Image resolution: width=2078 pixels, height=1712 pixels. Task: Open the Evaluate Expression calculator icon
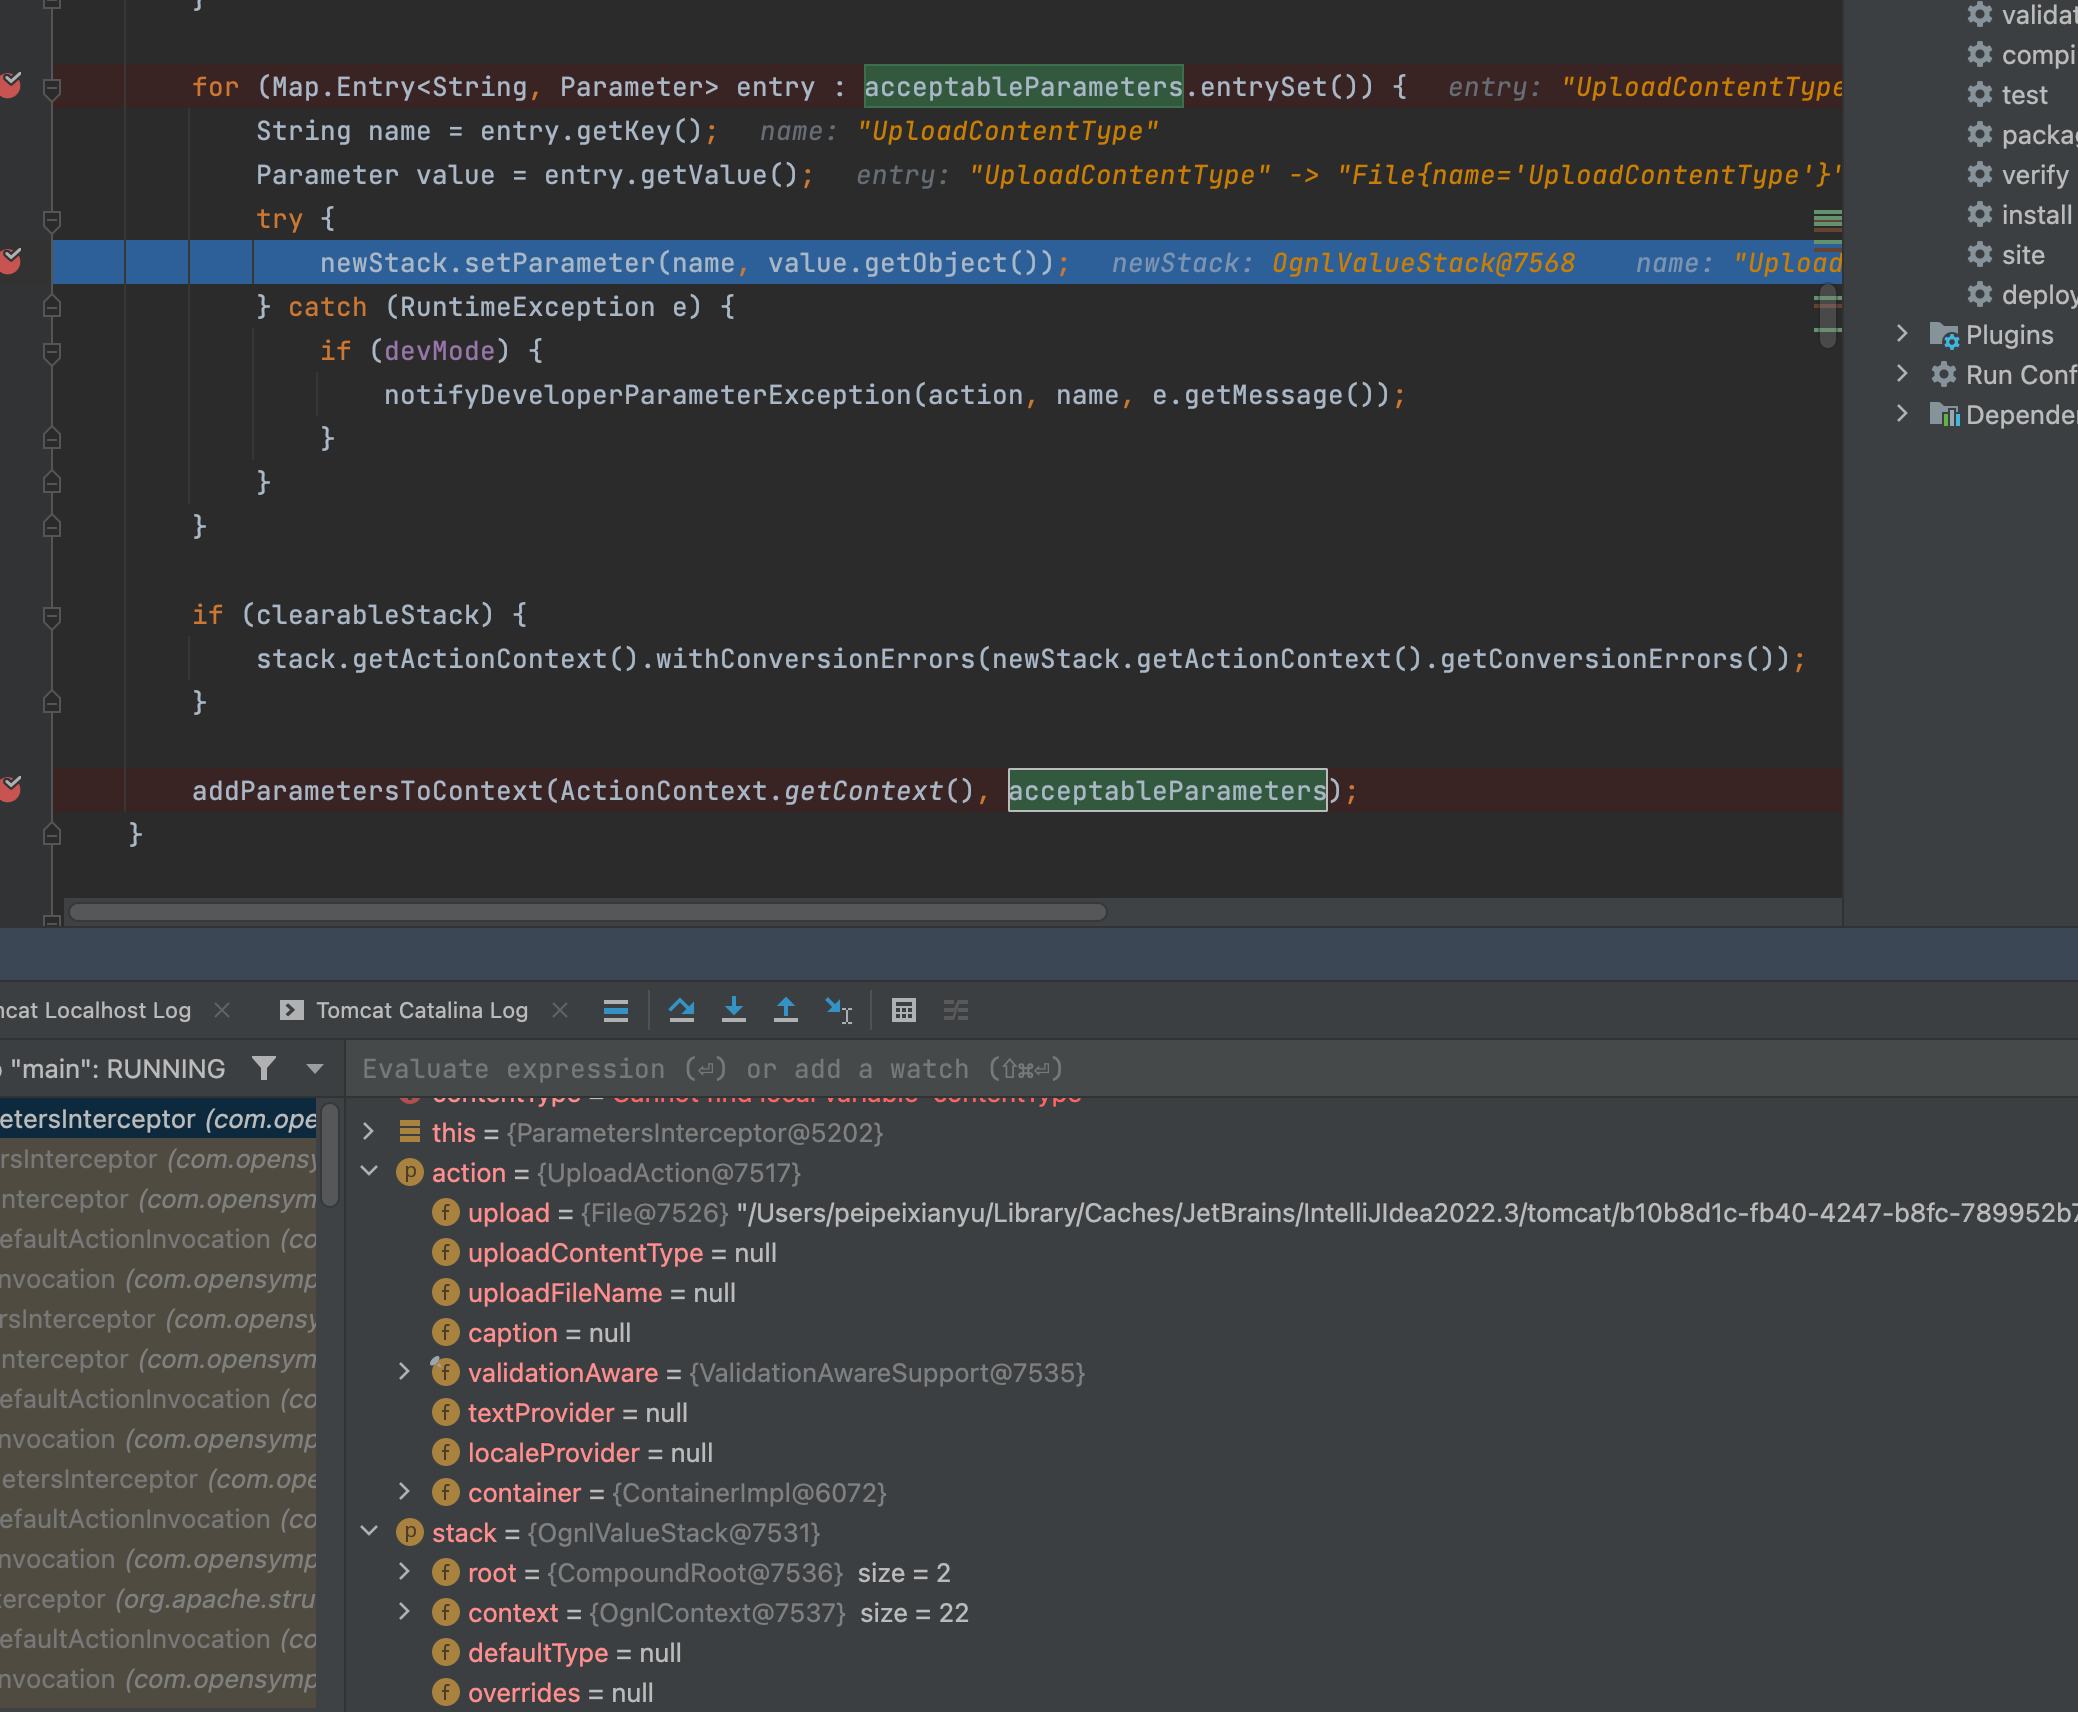pyautogui.click(x=903, y=1010)
